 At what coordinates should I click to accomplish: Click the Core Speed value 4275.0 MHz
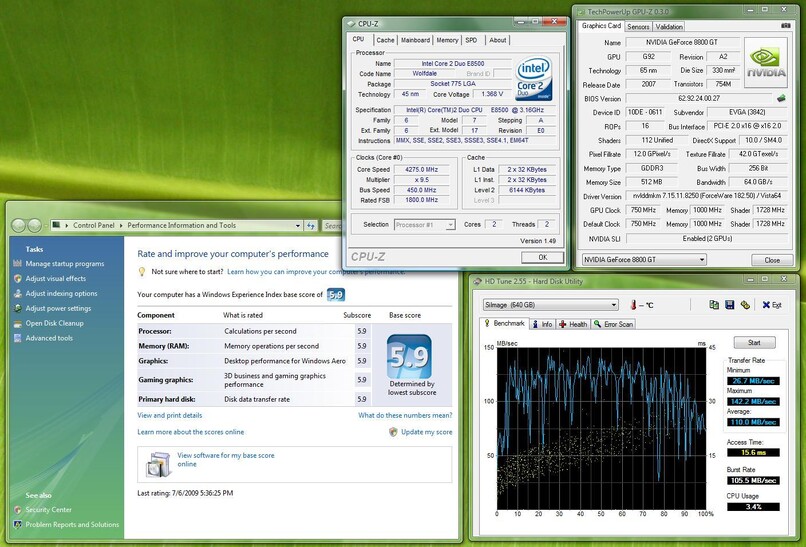pos(422,169)
